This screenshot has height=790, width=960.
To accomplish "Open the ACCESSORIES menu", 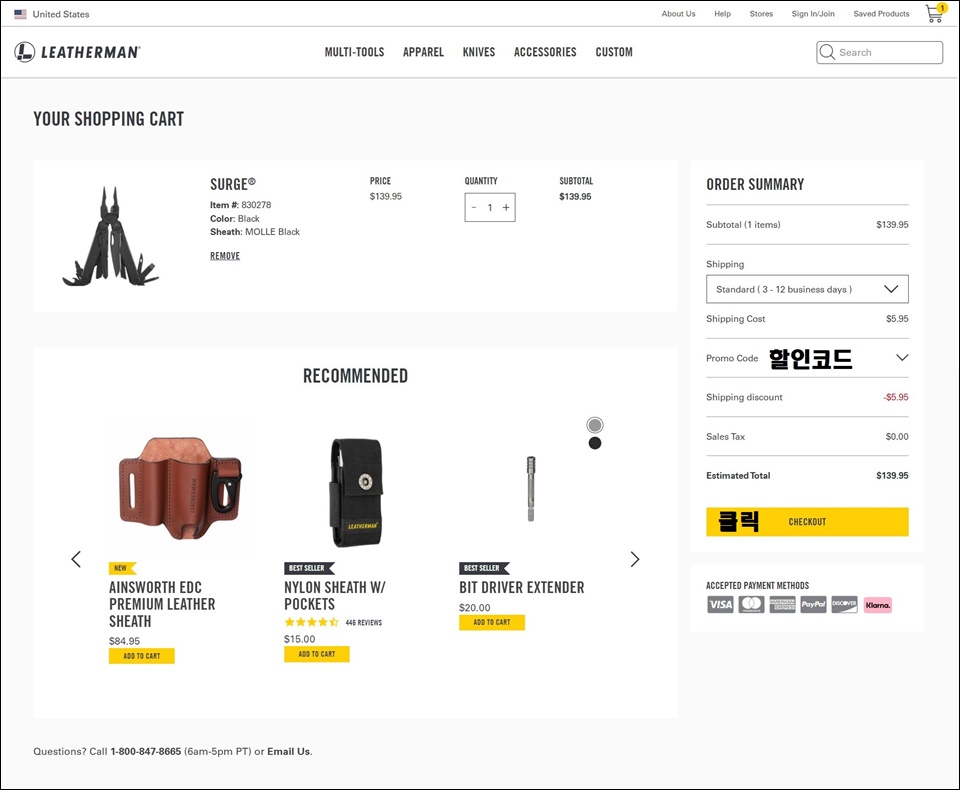I will click(545, 52).
